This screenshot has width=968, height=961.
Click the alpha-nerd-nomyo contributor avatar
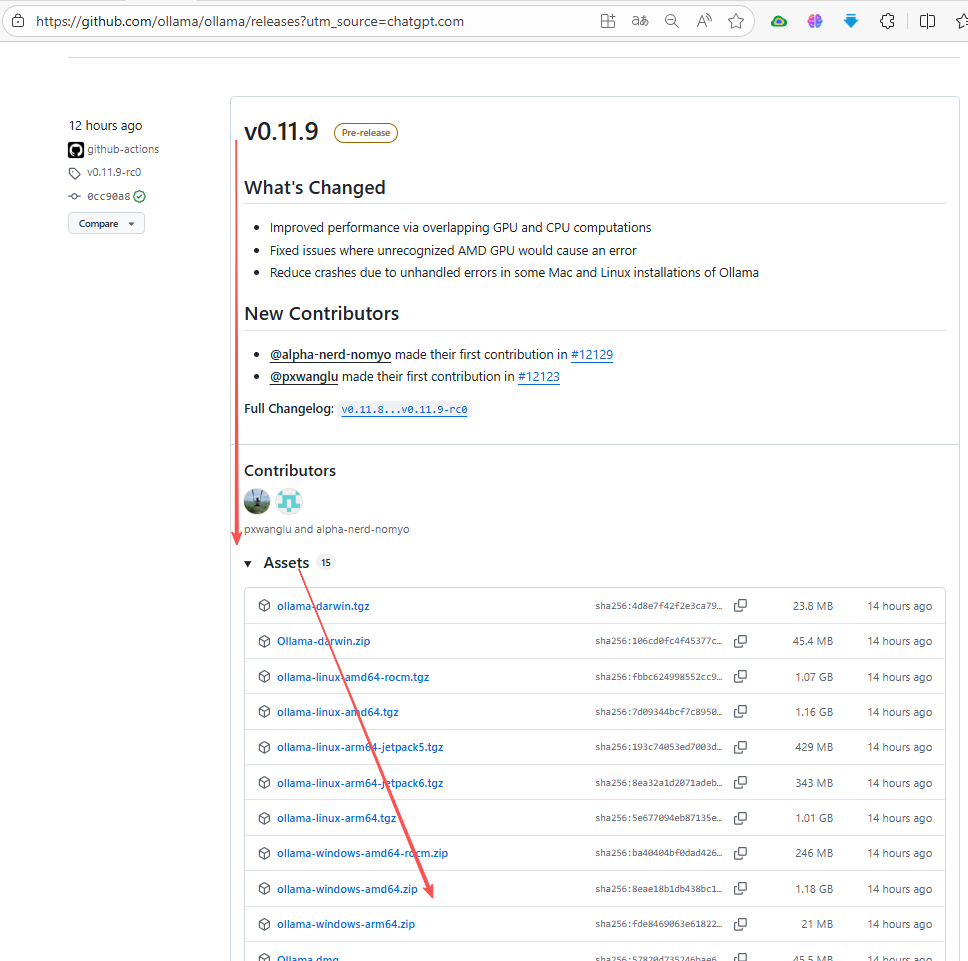(x=288, y=501)
